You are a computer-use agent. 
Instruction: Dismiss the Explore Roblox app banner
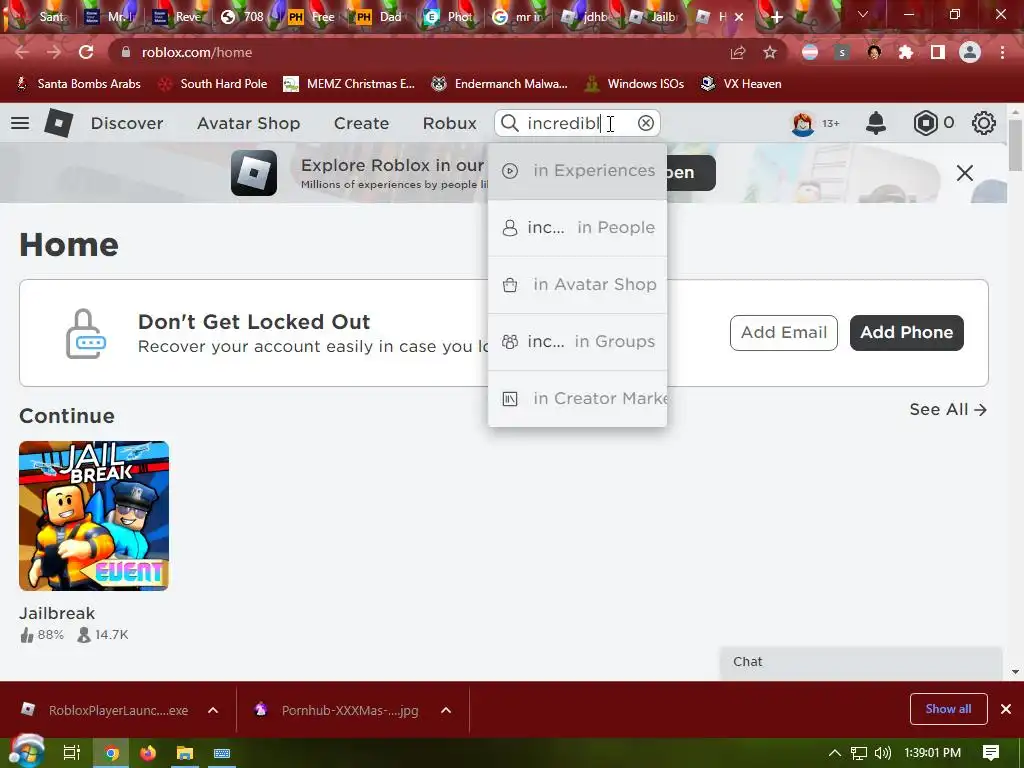coord(965,173)
